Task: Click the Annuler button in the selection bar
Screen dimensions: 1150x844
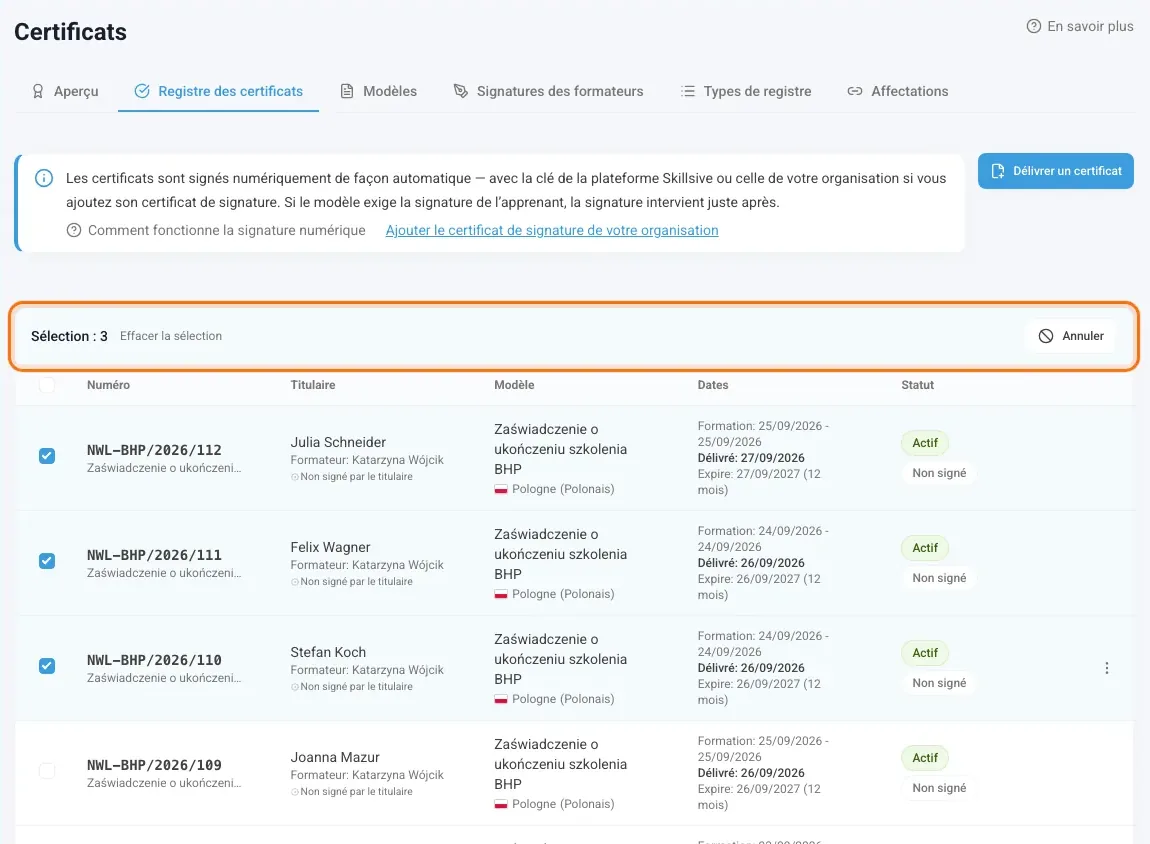Action: tap(1072, 336)
